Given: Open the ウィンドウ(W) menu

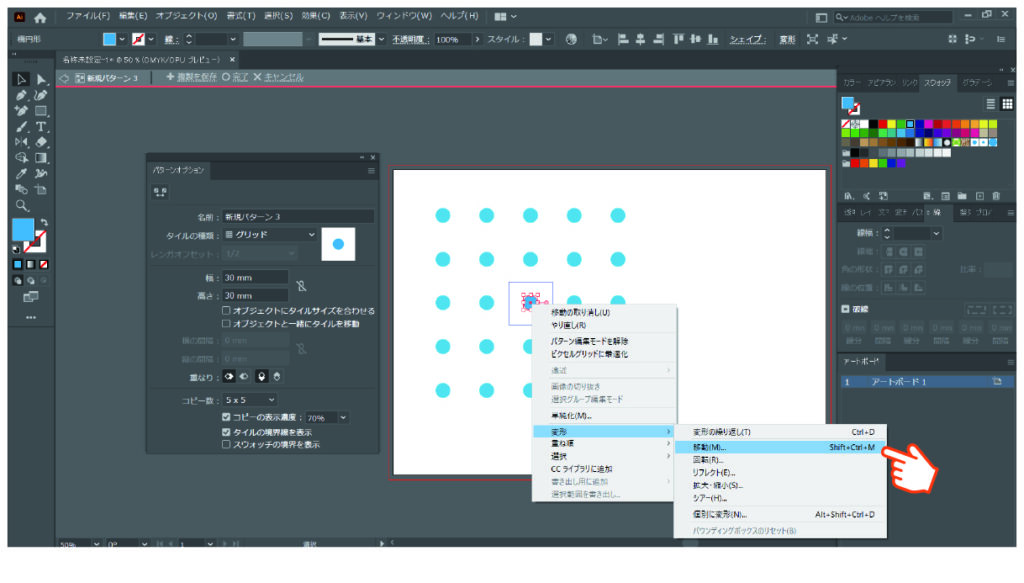Looking at the screenshot, I should coord(404,16).
